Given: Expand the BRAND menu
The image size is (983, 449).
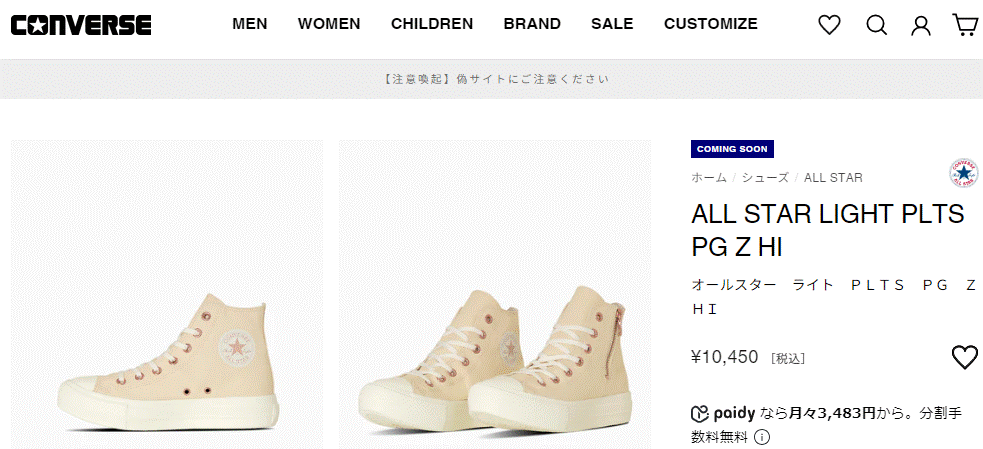Looking at the screenshot, I should (x=532, y=24).
